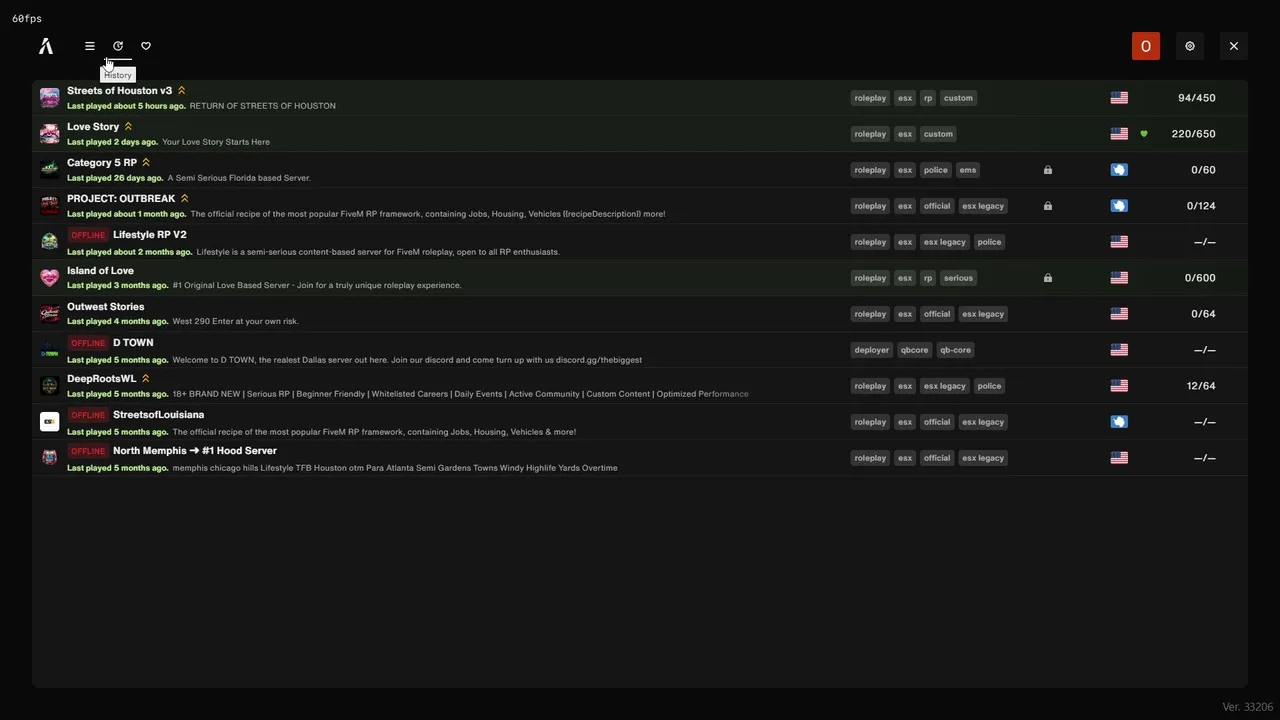Click the 'police' tag on DeepRootsWL row

[x=989, y=386]
